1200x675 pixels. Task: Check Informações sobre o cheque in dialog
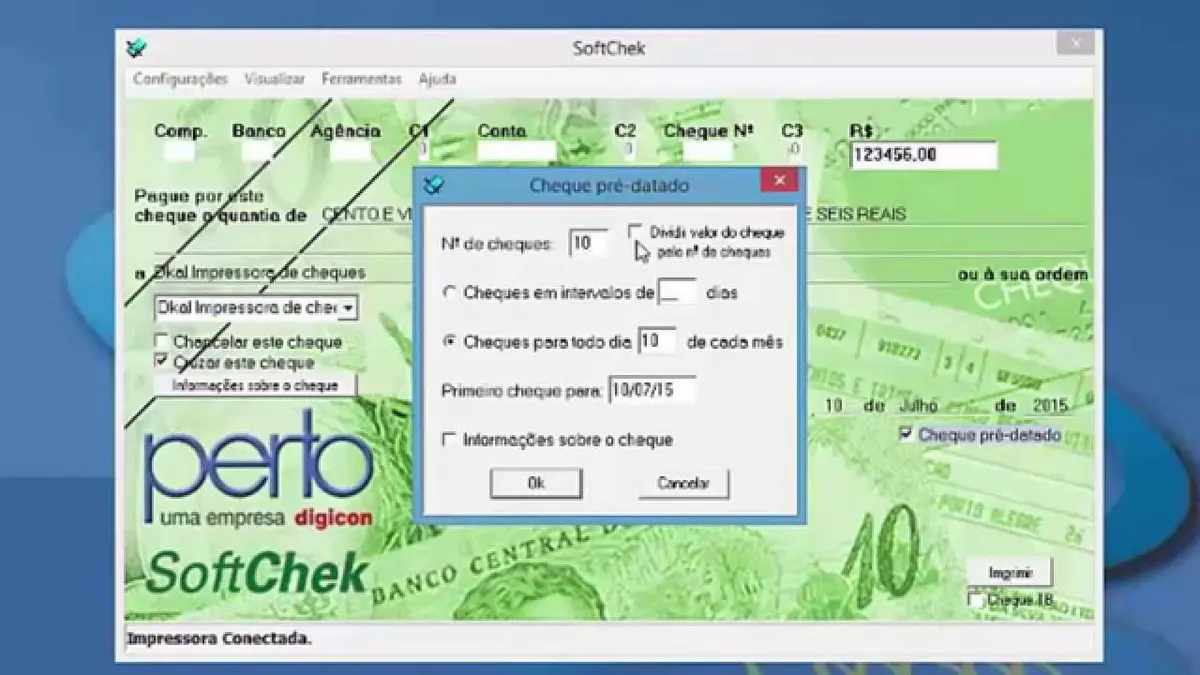click(x=449, y=439)
